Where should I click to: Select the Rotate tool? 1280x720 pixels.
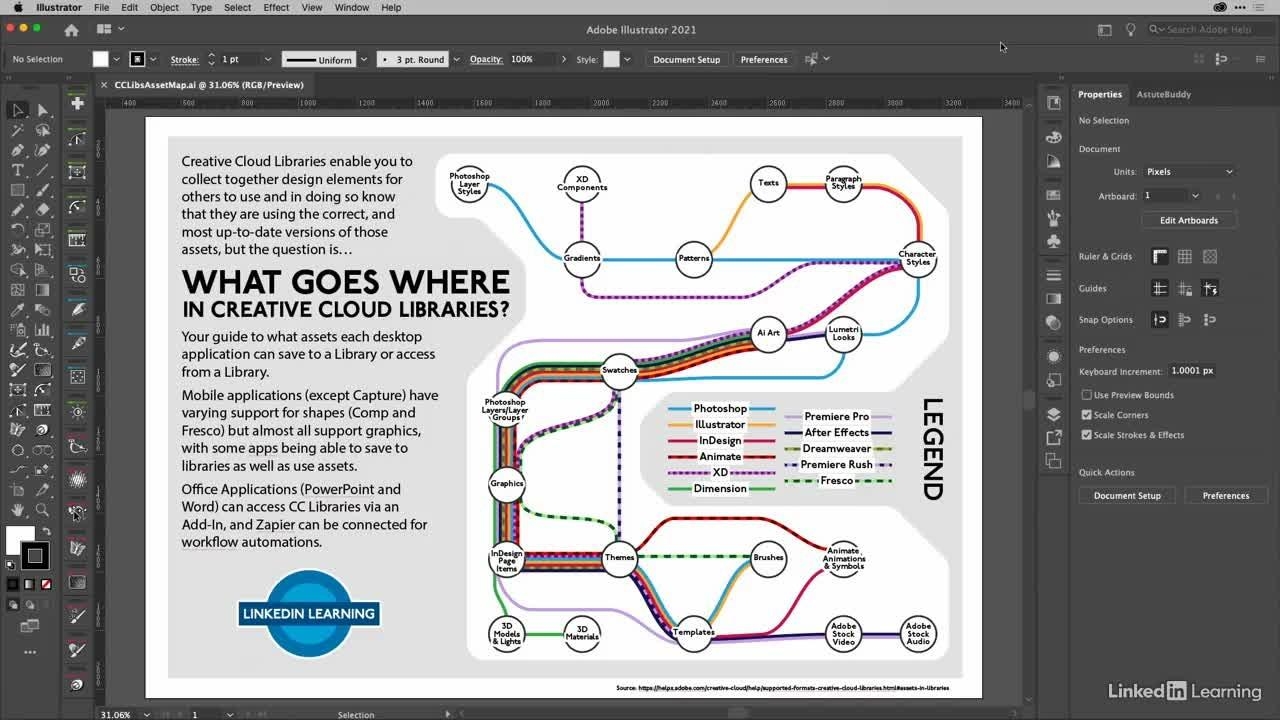tap(17, 230)
